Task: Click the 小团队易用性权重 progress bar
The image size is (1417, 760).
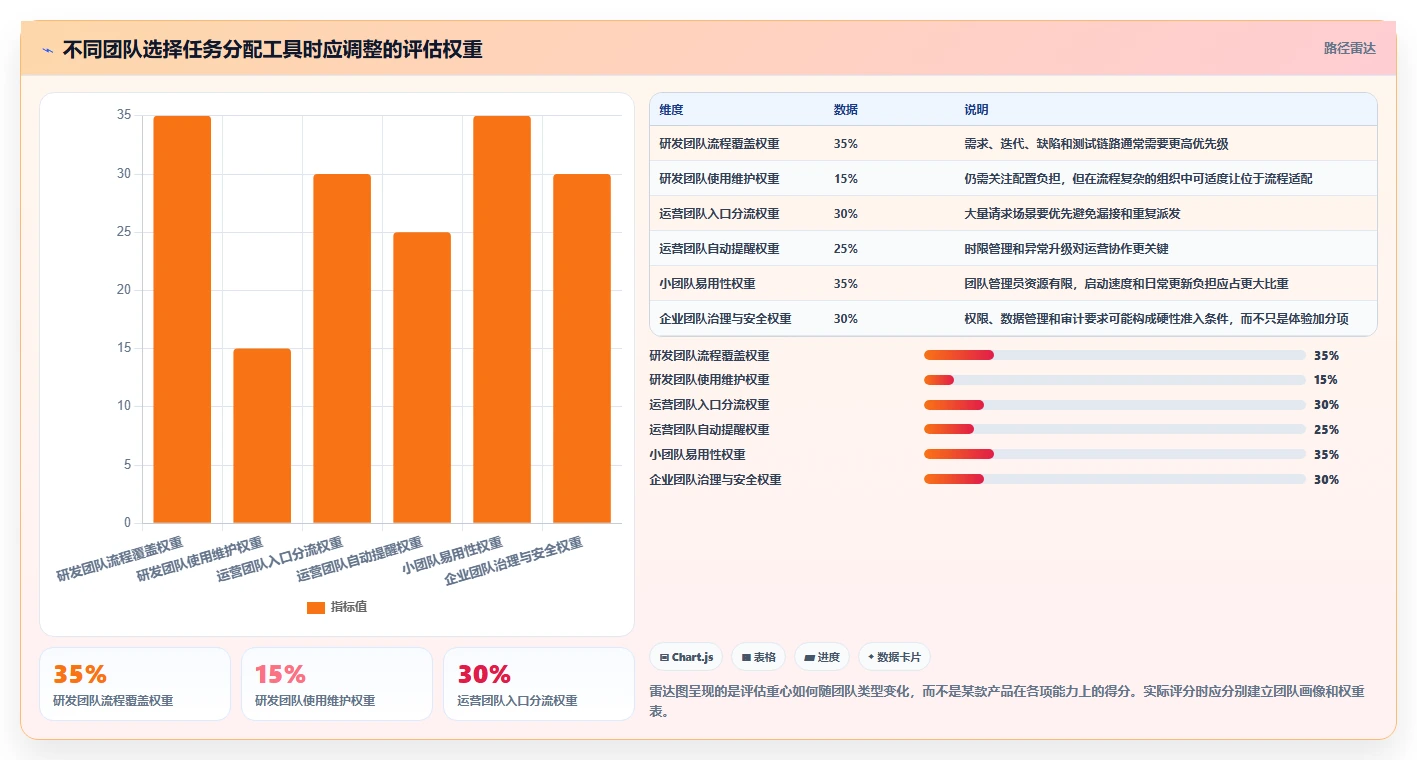Action: click(x=1115, y=455)
